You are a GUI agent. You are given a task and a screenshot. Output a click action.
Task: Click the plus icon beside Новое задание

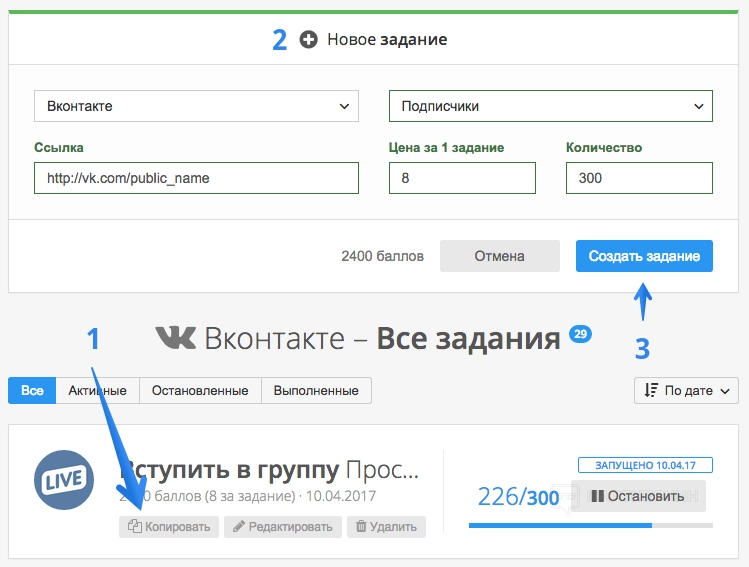[x=308, y=40]
